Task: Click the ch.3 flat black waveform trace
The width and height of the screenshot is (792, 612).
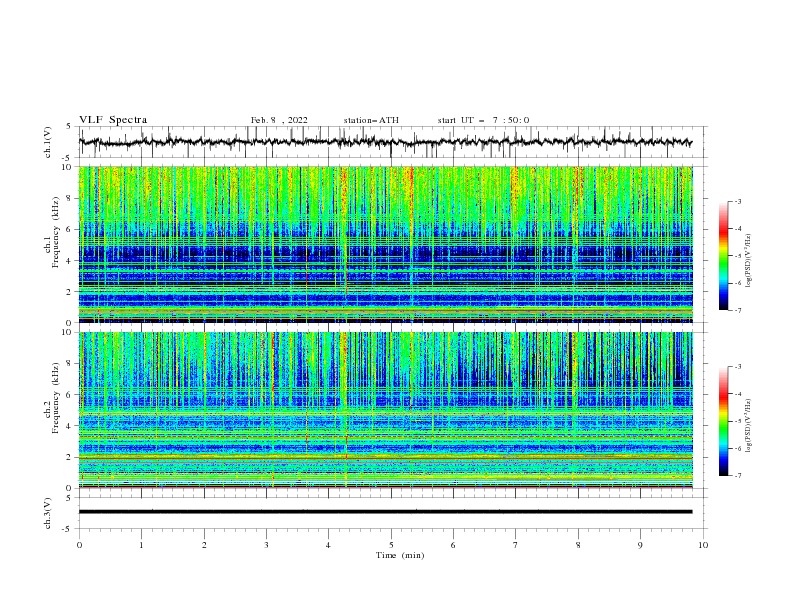Action: (x=385, y=512)
